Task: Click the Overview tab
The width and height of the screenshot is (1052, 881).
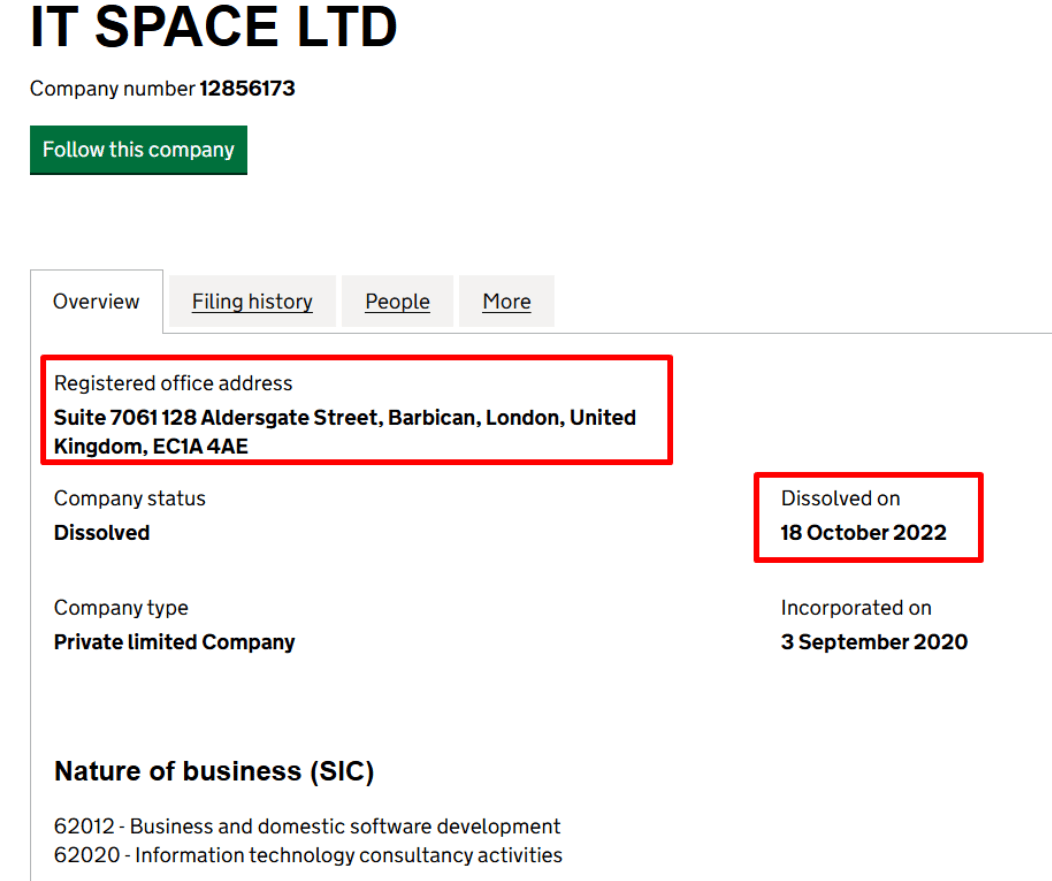Action: [96, 301]
